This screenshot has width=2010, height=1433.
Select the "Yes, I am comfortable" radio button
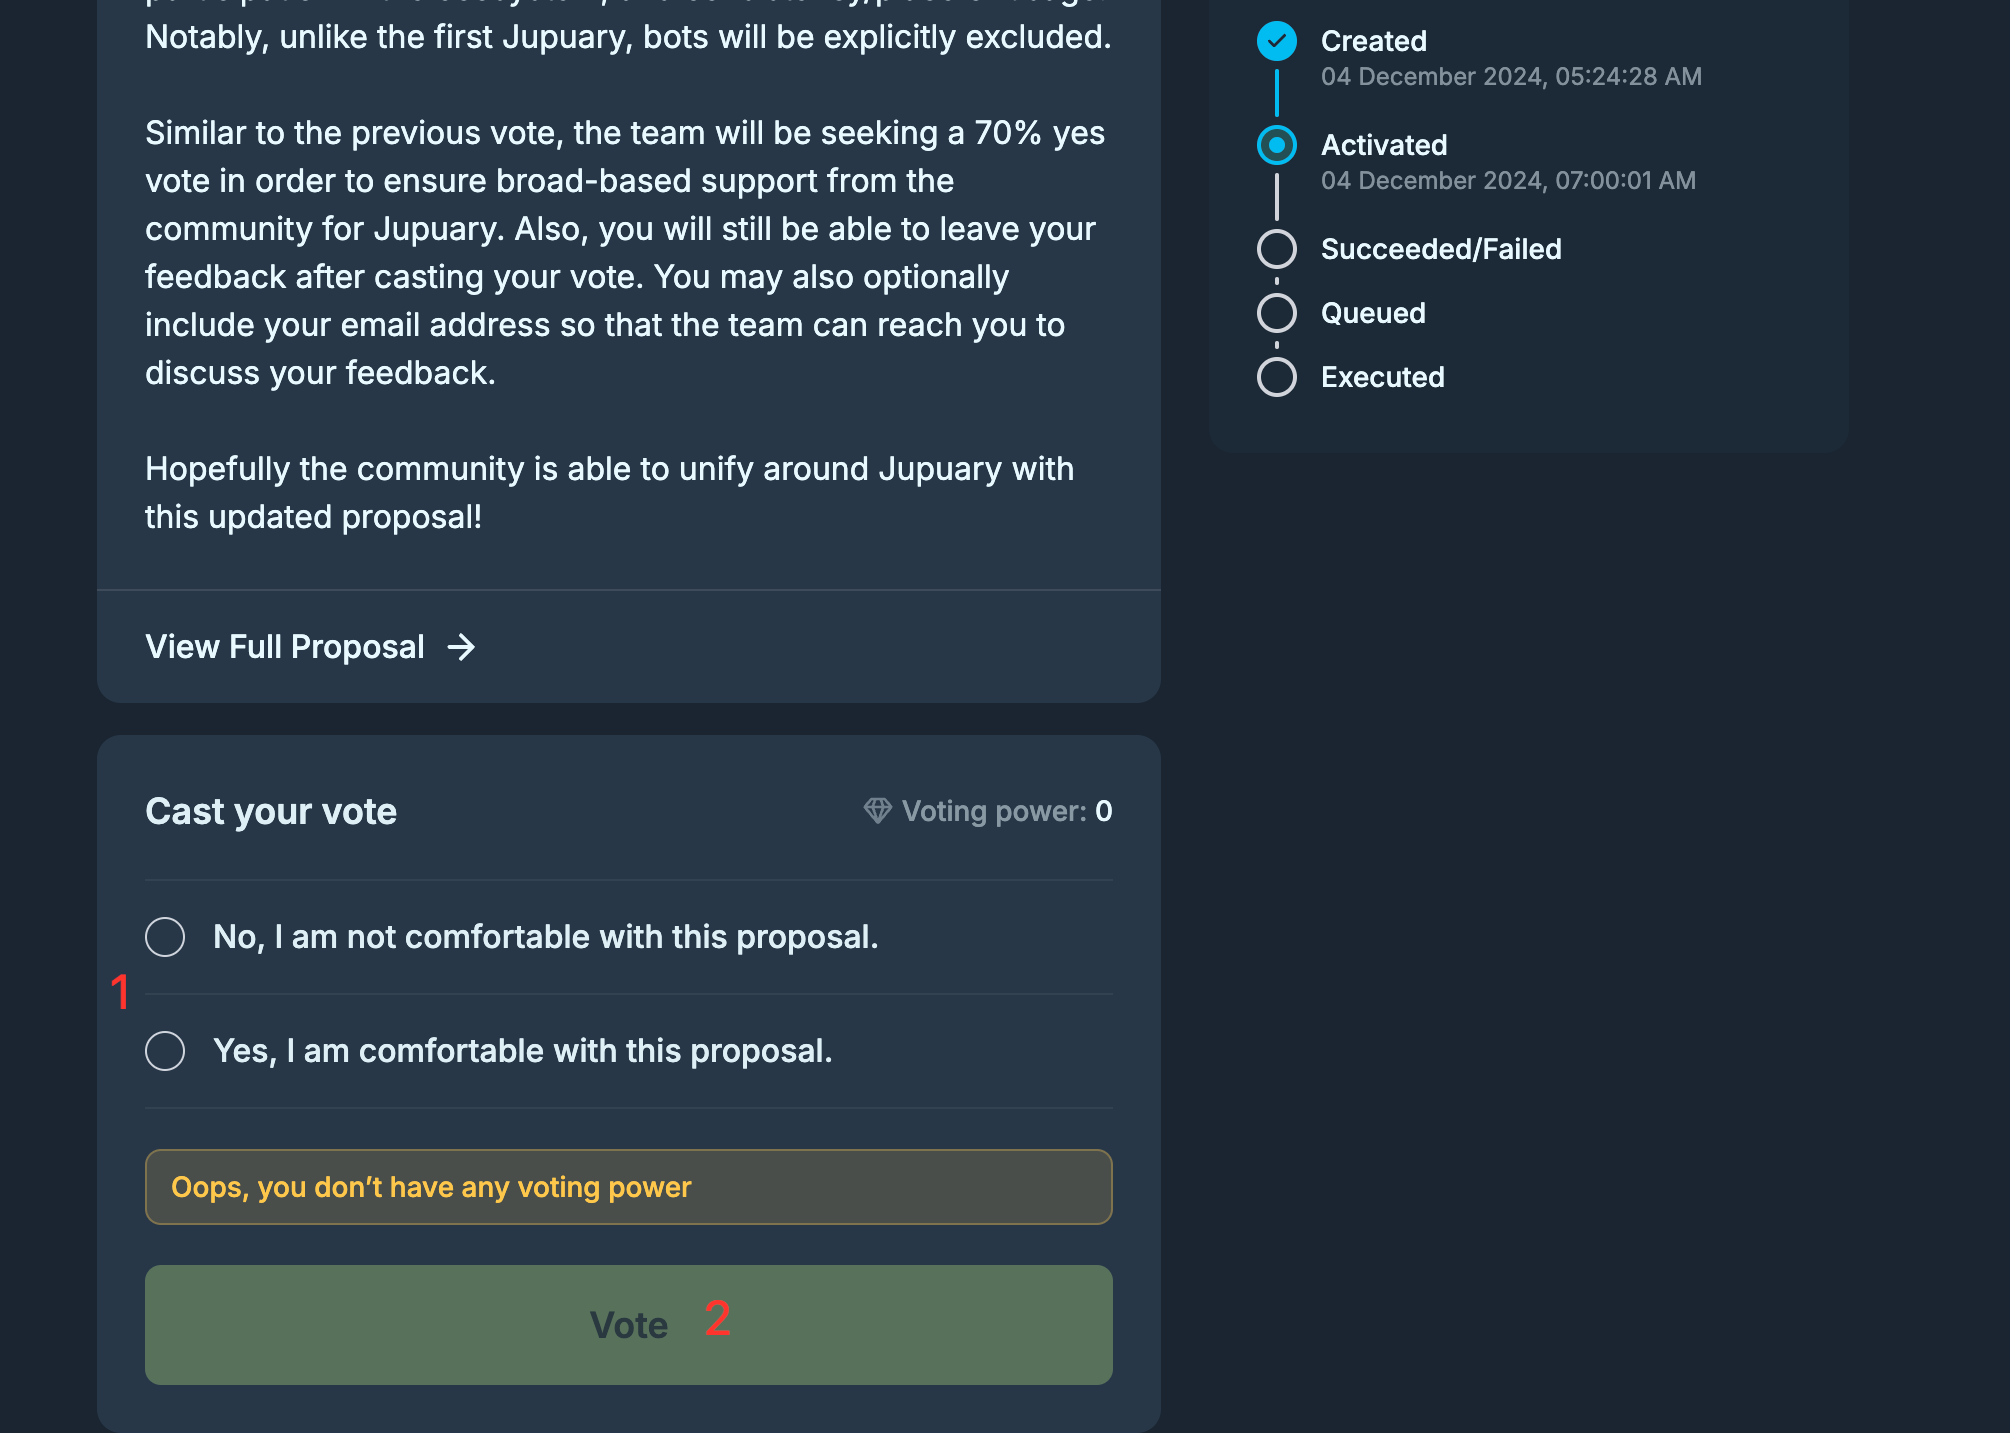point(165,1051)
